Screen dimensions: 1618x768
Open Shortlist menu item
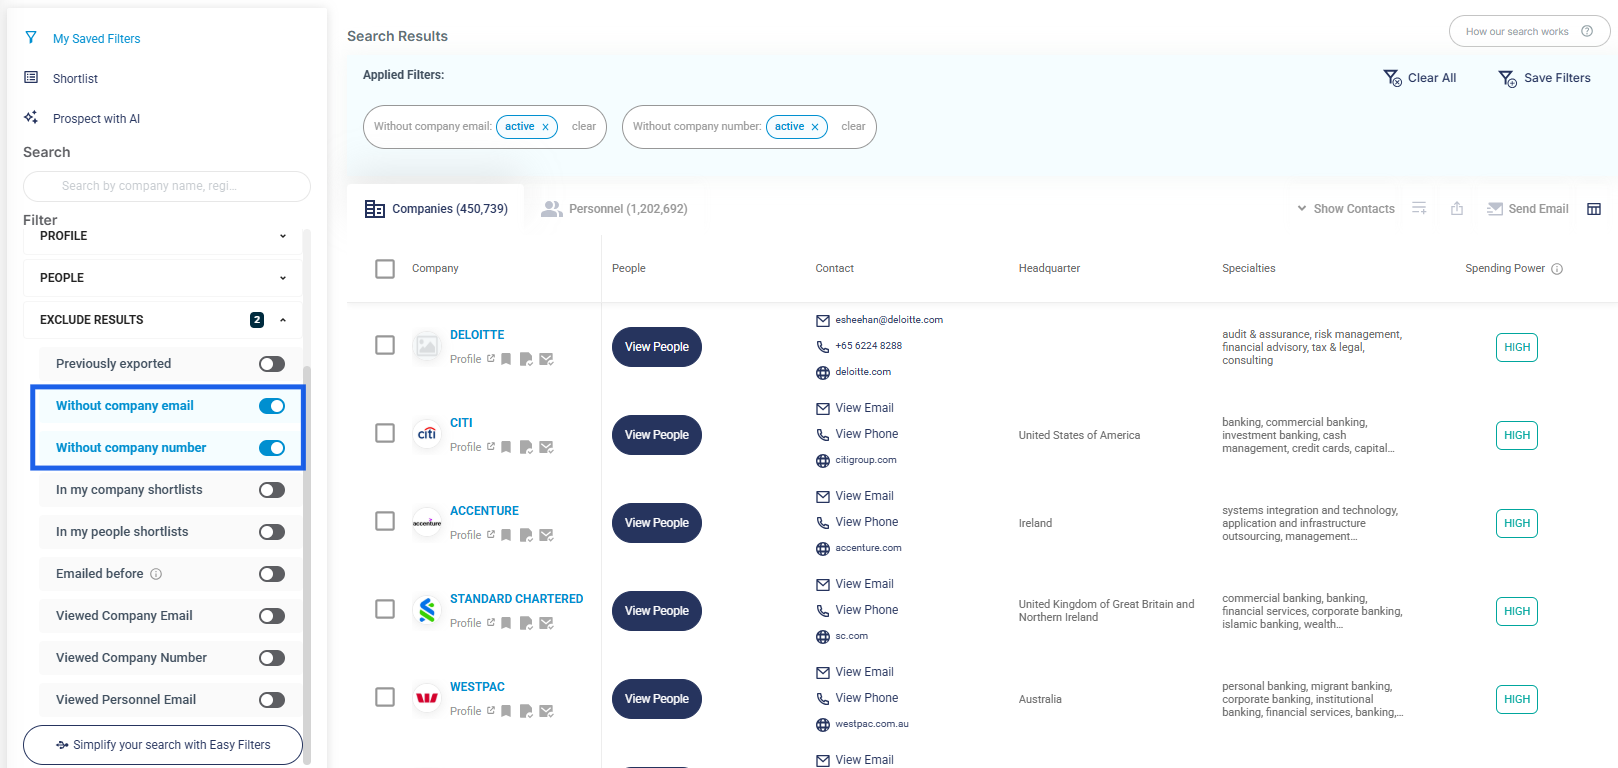tap(75, 79)
